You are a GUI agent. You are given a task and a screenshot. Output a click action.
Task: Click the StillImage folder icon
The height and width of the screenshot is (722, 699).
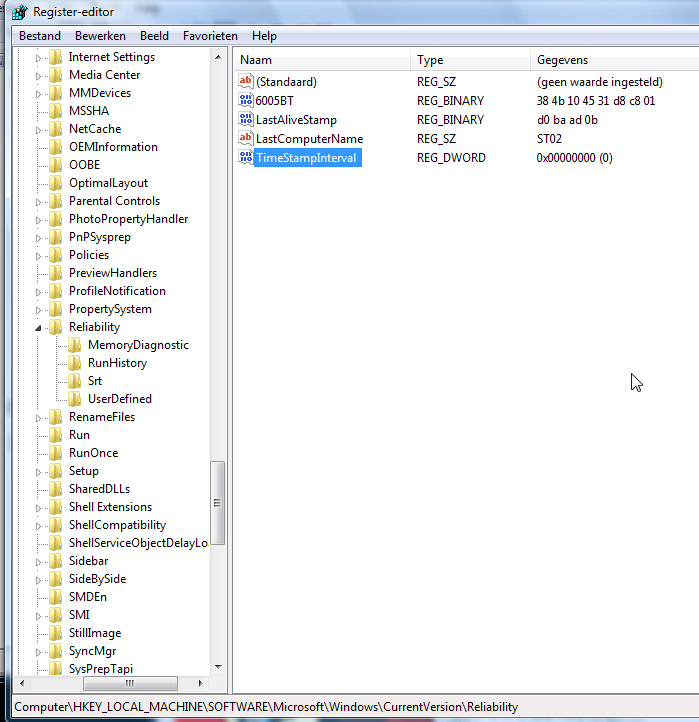56,633
